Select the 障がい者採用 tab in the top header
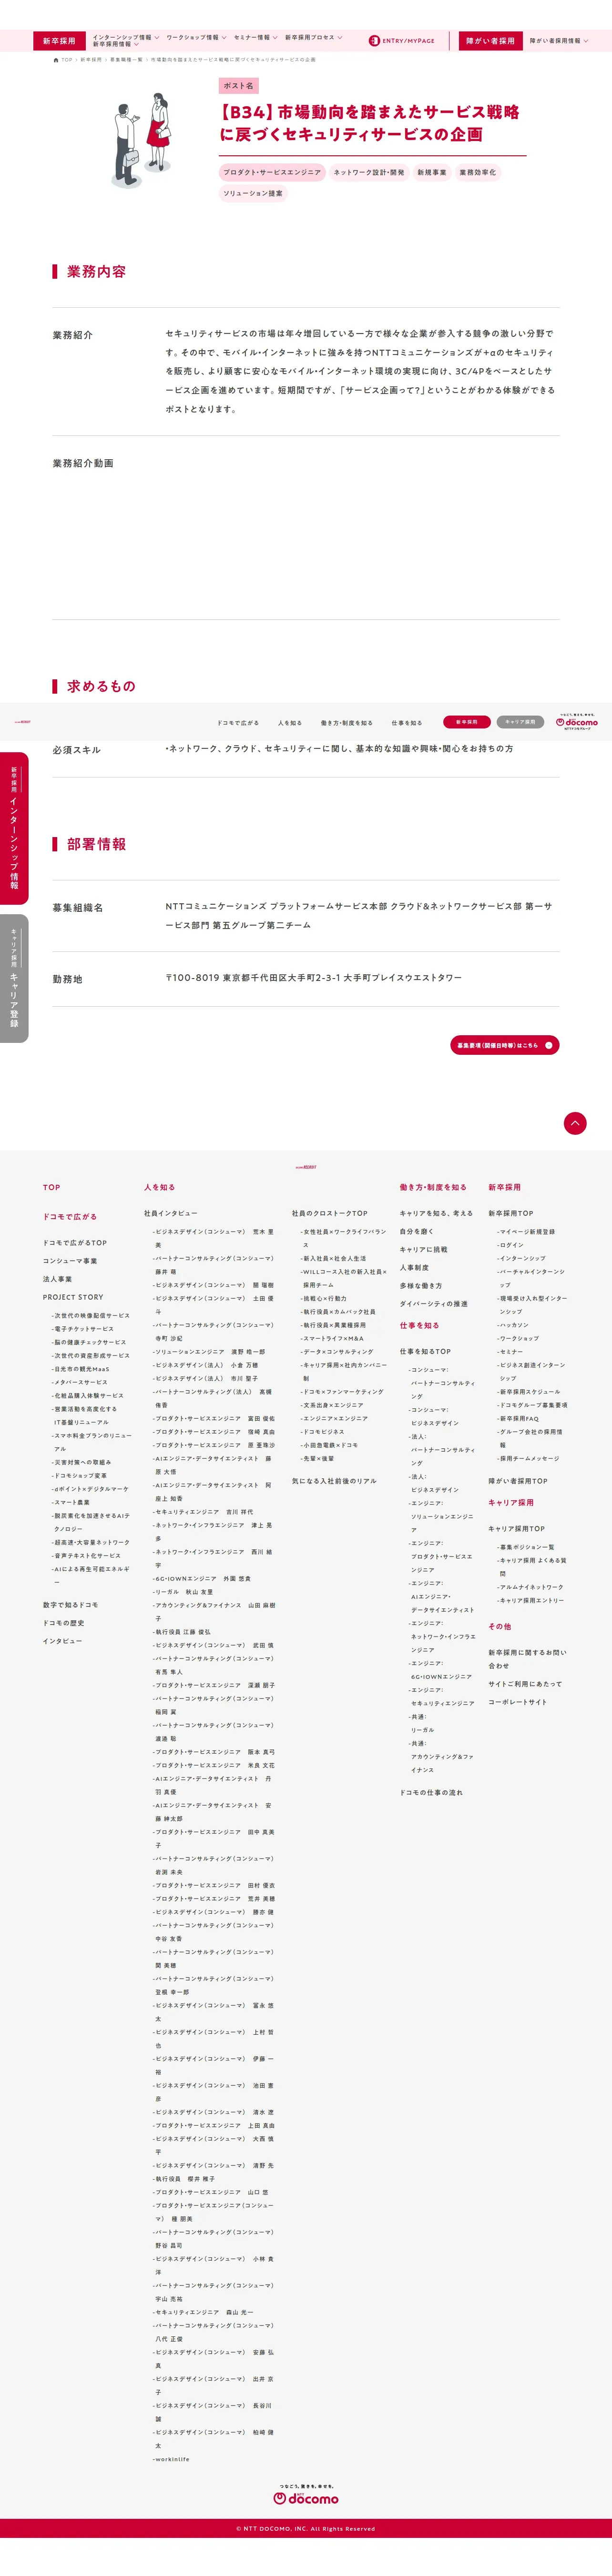Viewport: 612px width, 2576px height. tap(490, 41)
